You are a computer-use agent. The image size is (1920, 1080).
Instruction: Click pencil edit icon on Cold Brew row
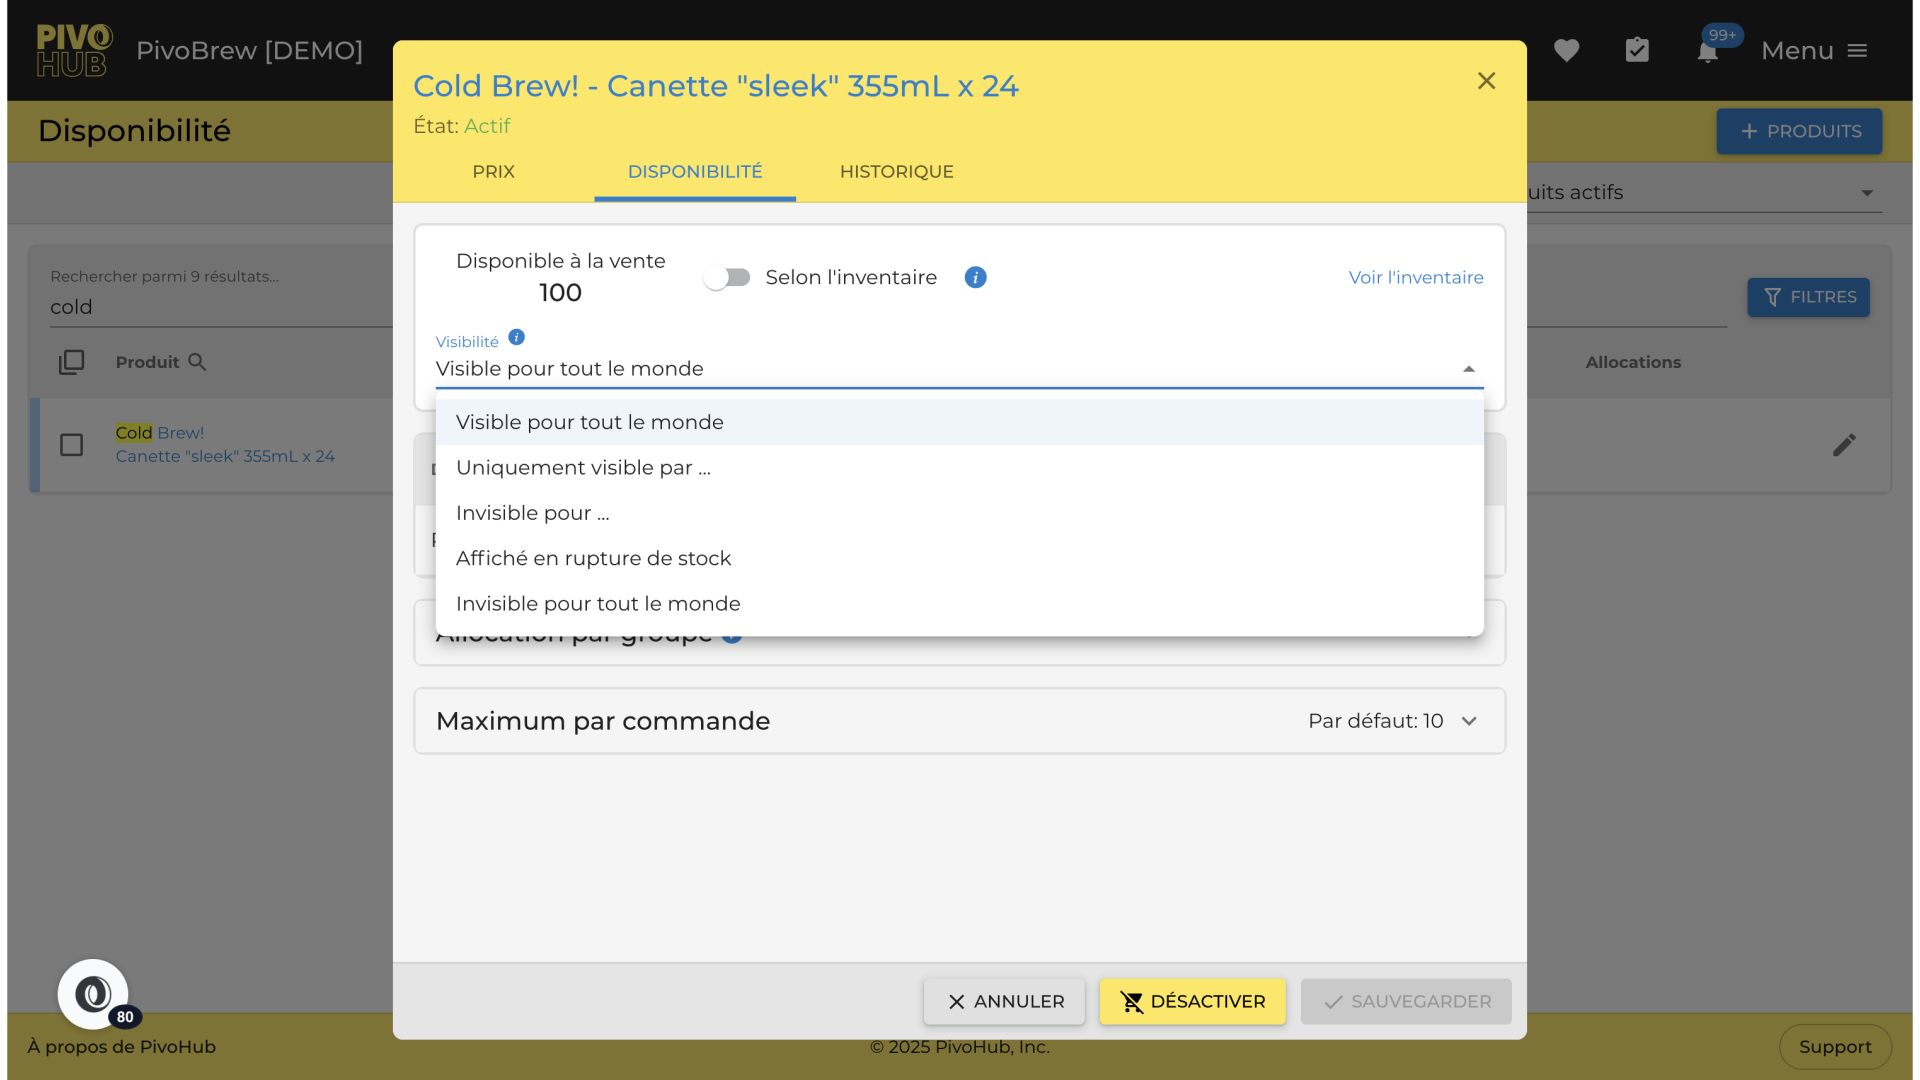coord(1844,445)
